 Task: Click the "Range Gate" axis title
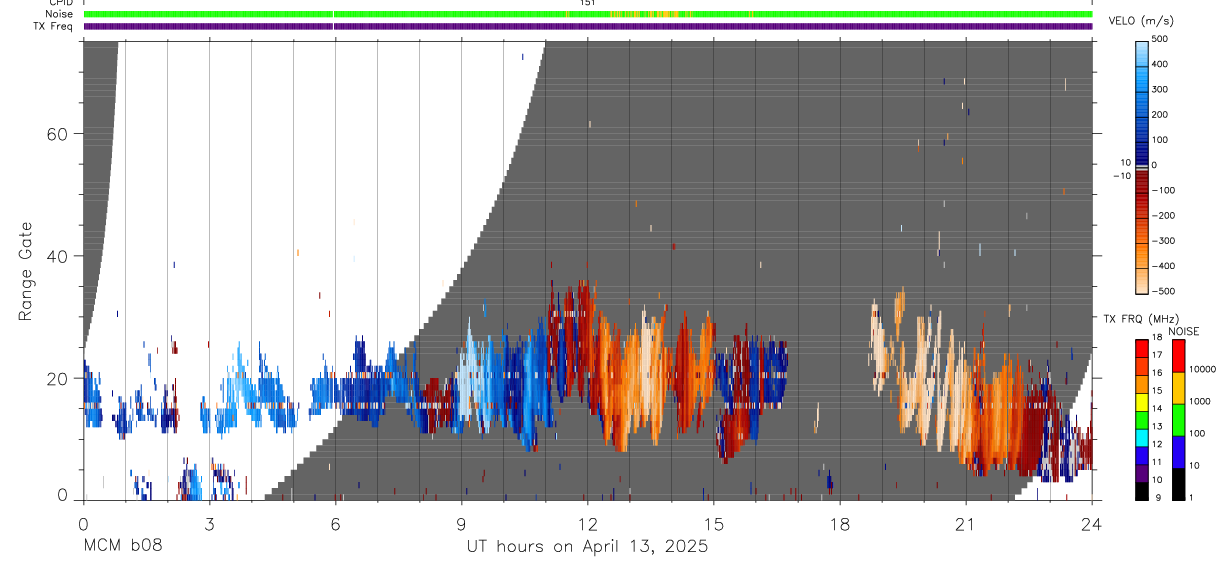tap(26, 270)
